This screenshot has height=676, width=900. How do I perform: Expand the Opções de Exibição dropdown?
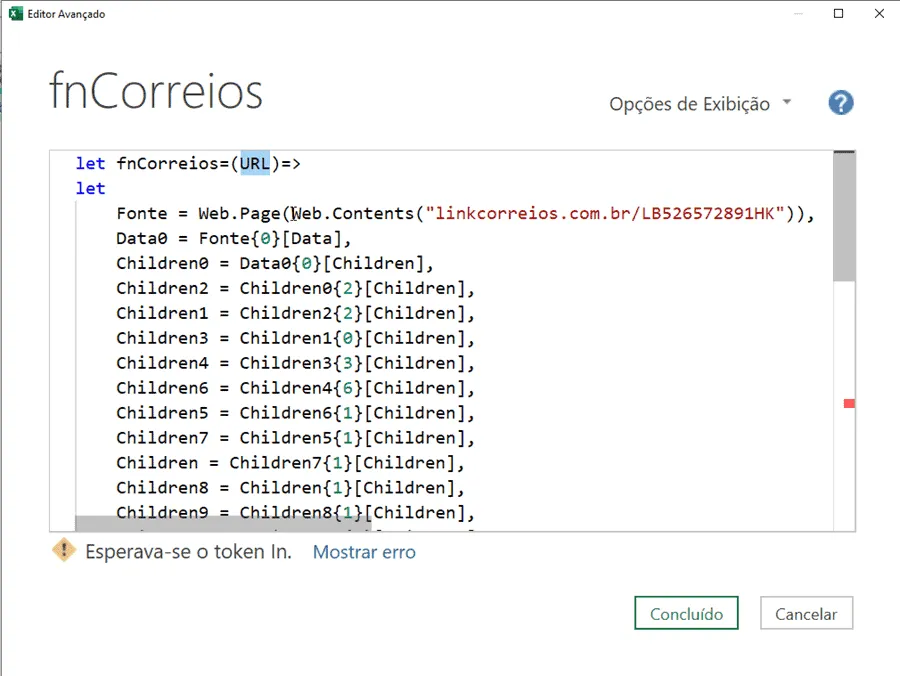tap(700, 104)
